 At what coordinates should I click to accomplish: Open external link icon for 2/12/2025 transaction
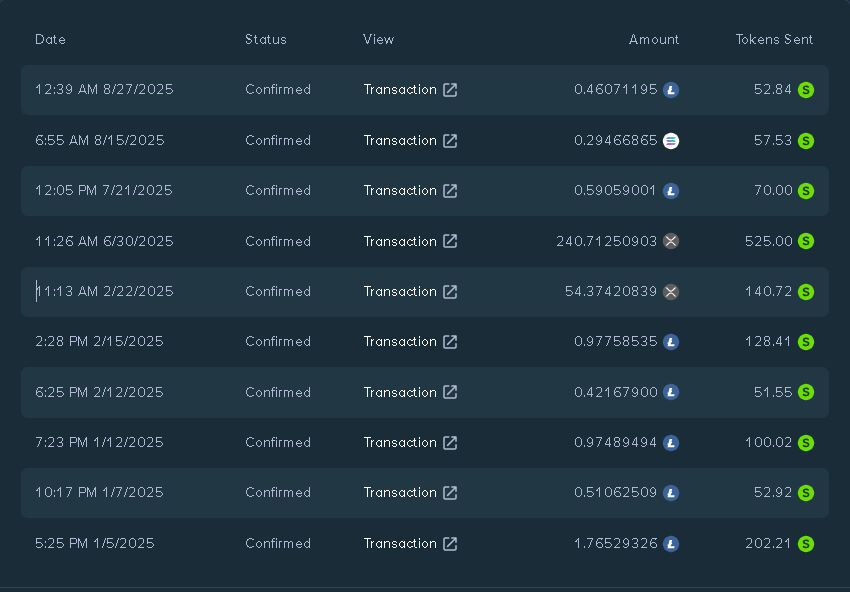[x=450, y=392]
